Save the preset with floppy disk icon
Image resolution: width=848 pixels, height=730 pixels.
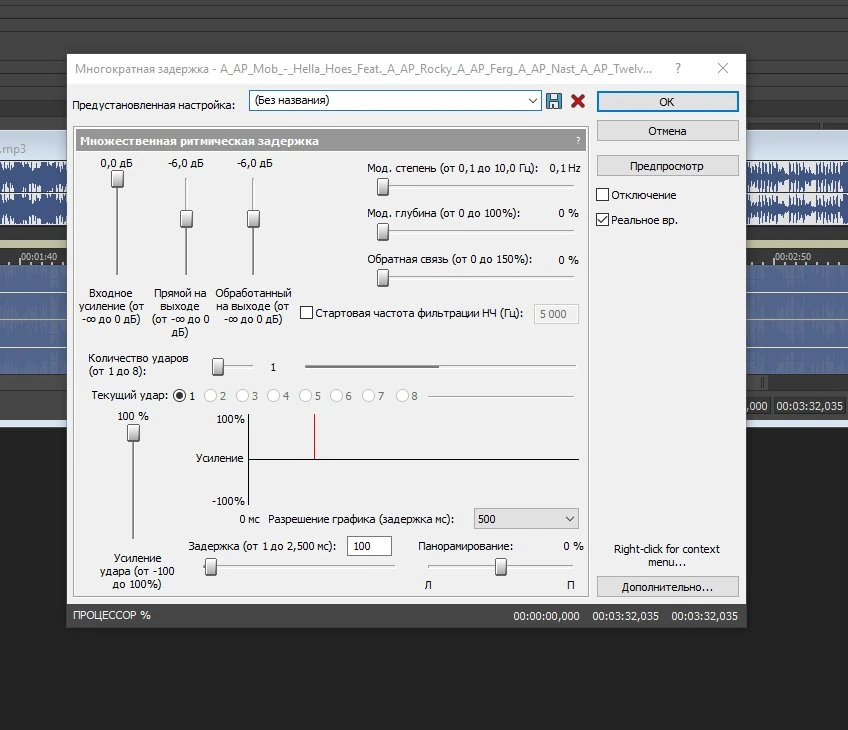click(553, 101)
